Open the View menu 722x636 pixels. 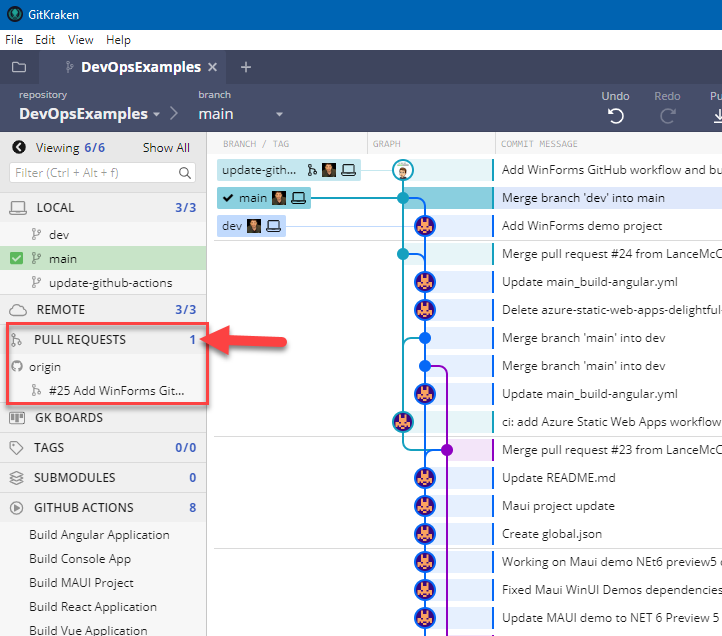tap(81, 40)
